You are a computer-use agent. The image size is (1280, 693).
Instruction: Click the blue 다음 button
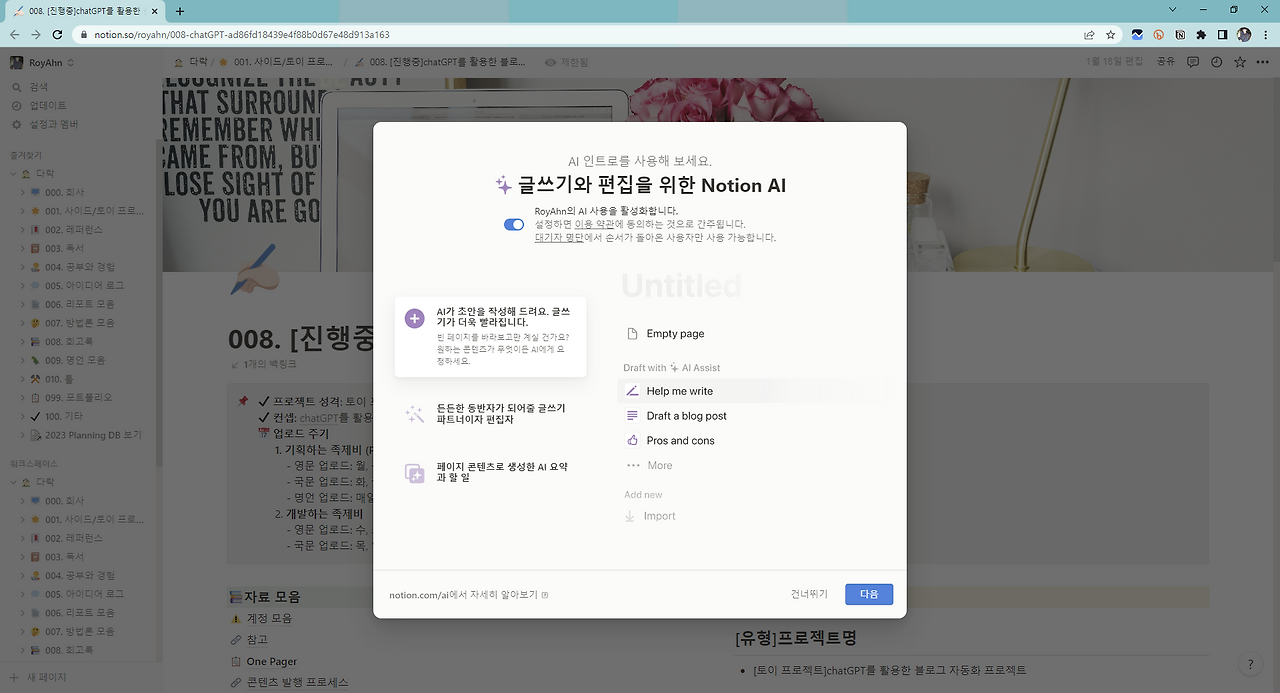tap(869, 594)
